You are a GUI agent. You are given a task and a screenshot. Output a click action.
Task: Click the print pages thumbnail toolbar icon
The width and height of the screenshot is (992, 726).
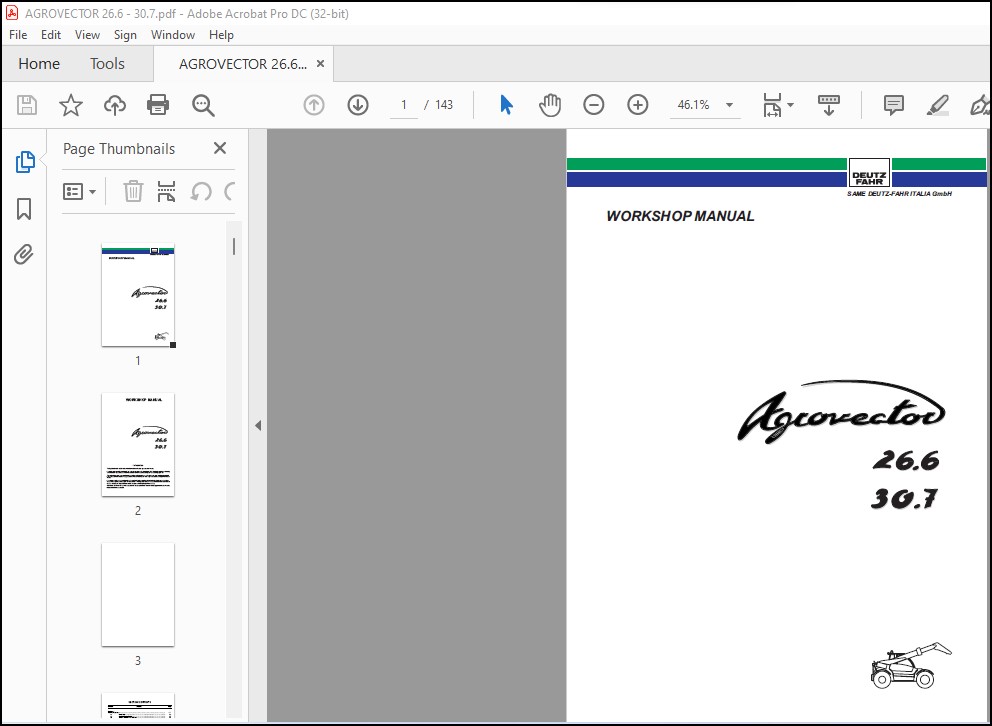pos(166,191)
